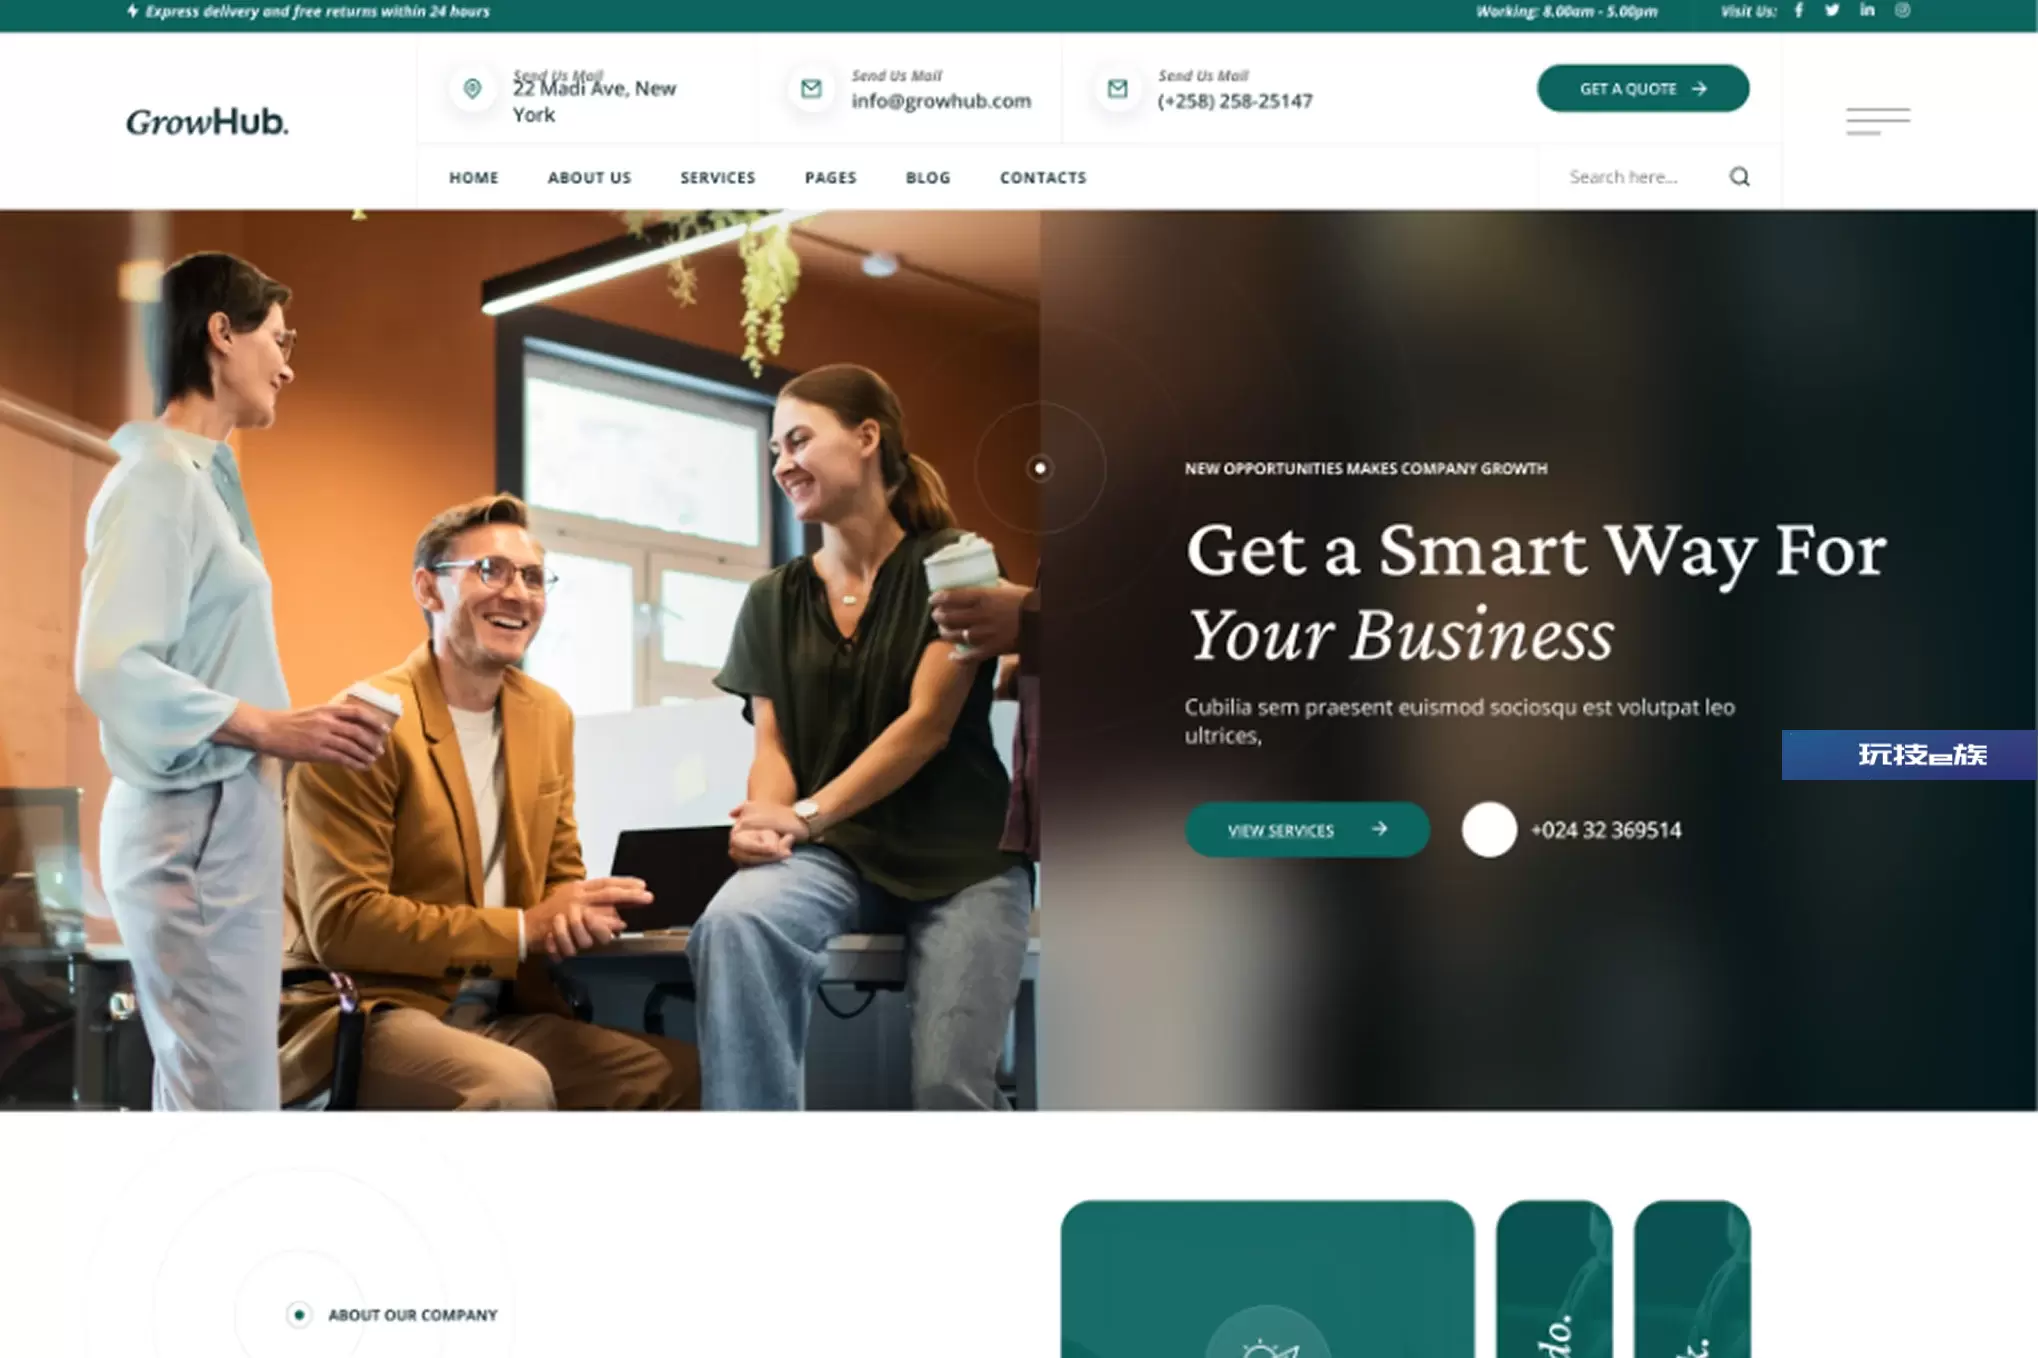Screen dimensions: 2038x1358
Task: Open the Instagram social icon
Action: click(1902, 10)
